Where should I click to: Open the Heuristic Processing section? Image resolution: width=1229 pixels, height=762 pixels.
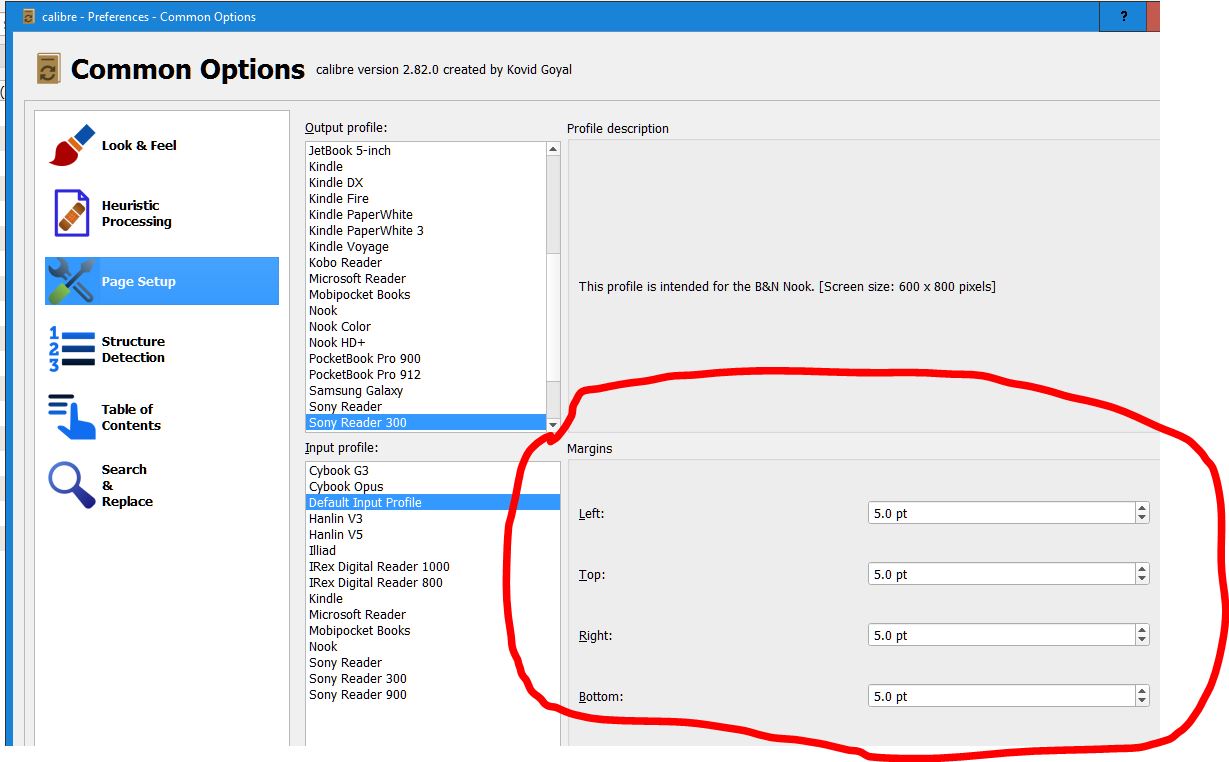coord(161,213)
